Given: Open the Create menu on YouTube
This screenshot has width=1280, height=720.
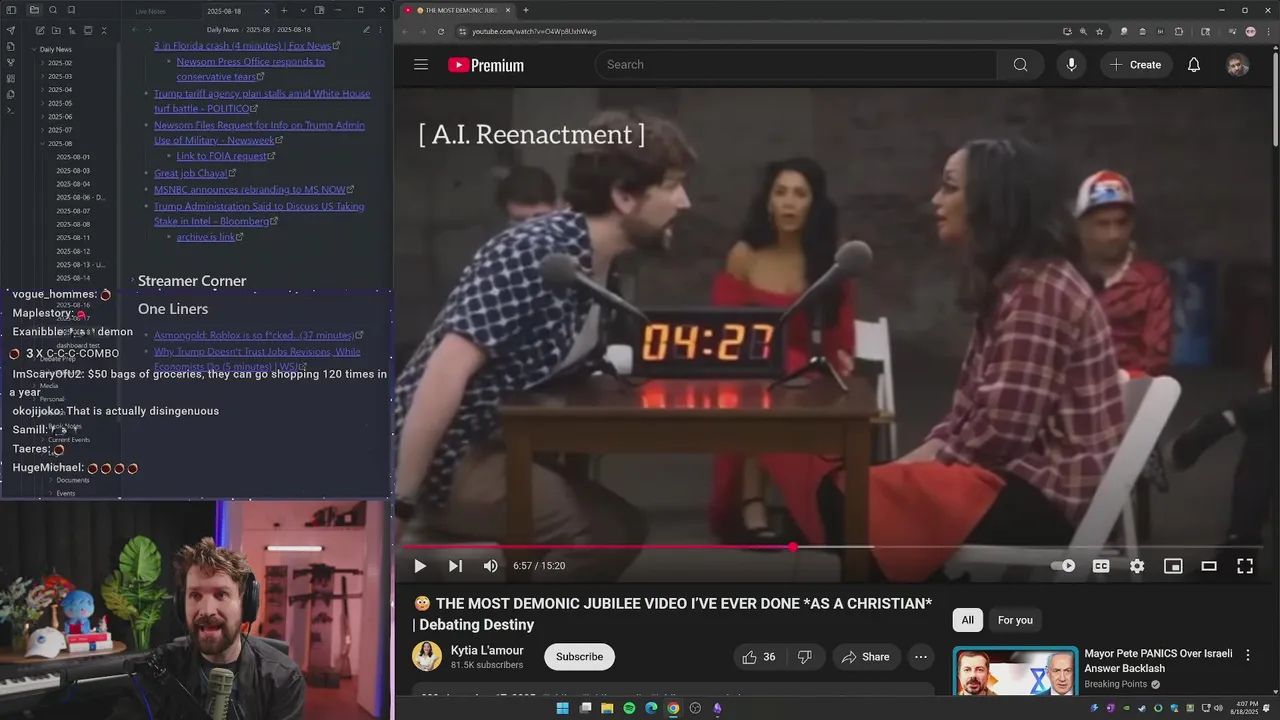Looking at the screenshot, I should tap(1135, 65).
